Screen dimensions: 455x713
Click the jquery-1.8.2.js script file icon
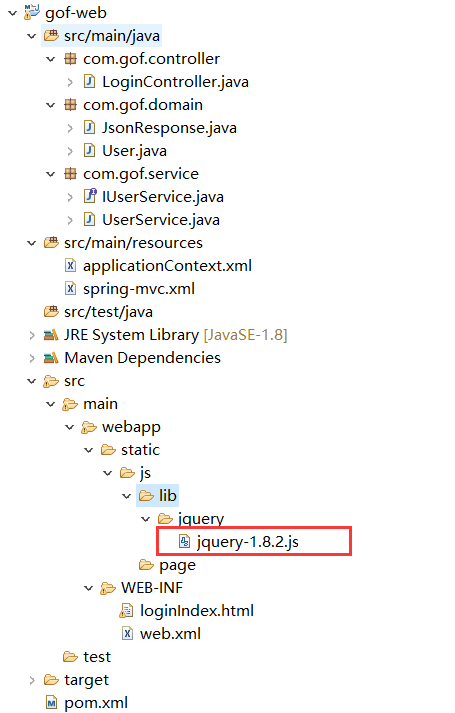184,542
